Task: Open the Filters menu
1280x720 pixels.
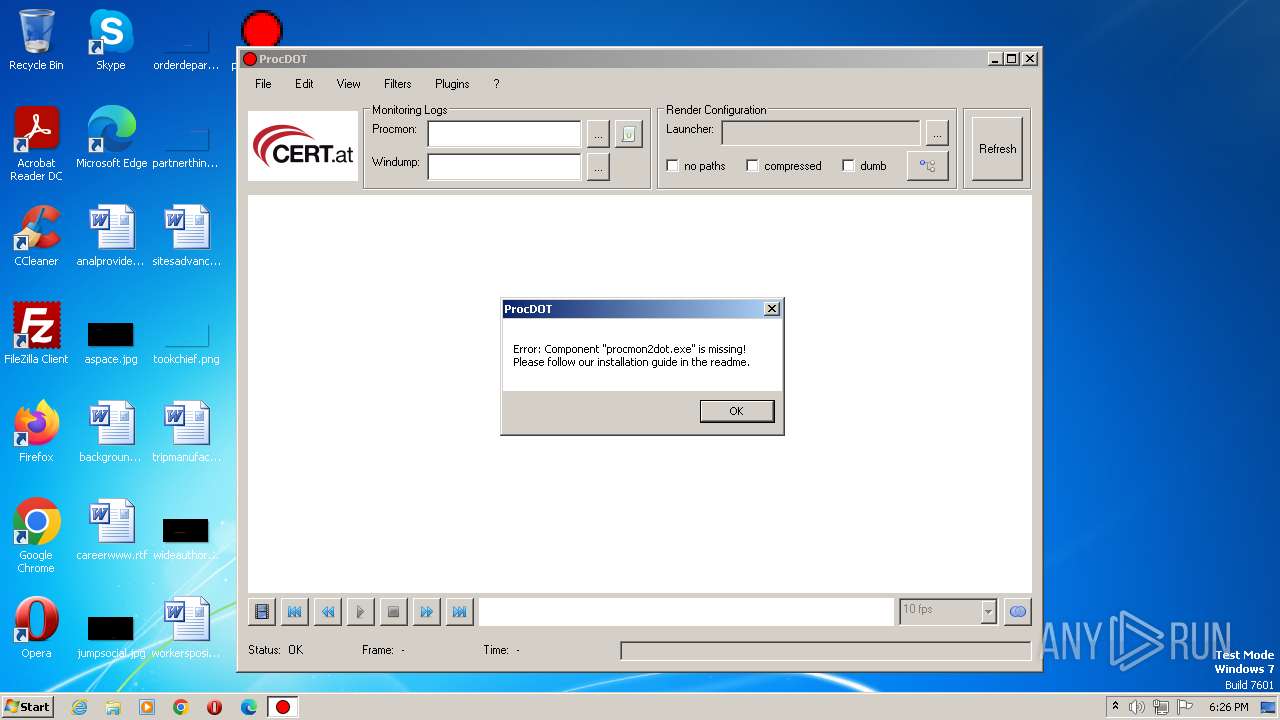Action: pyautogui.click(x=398, y=84)
